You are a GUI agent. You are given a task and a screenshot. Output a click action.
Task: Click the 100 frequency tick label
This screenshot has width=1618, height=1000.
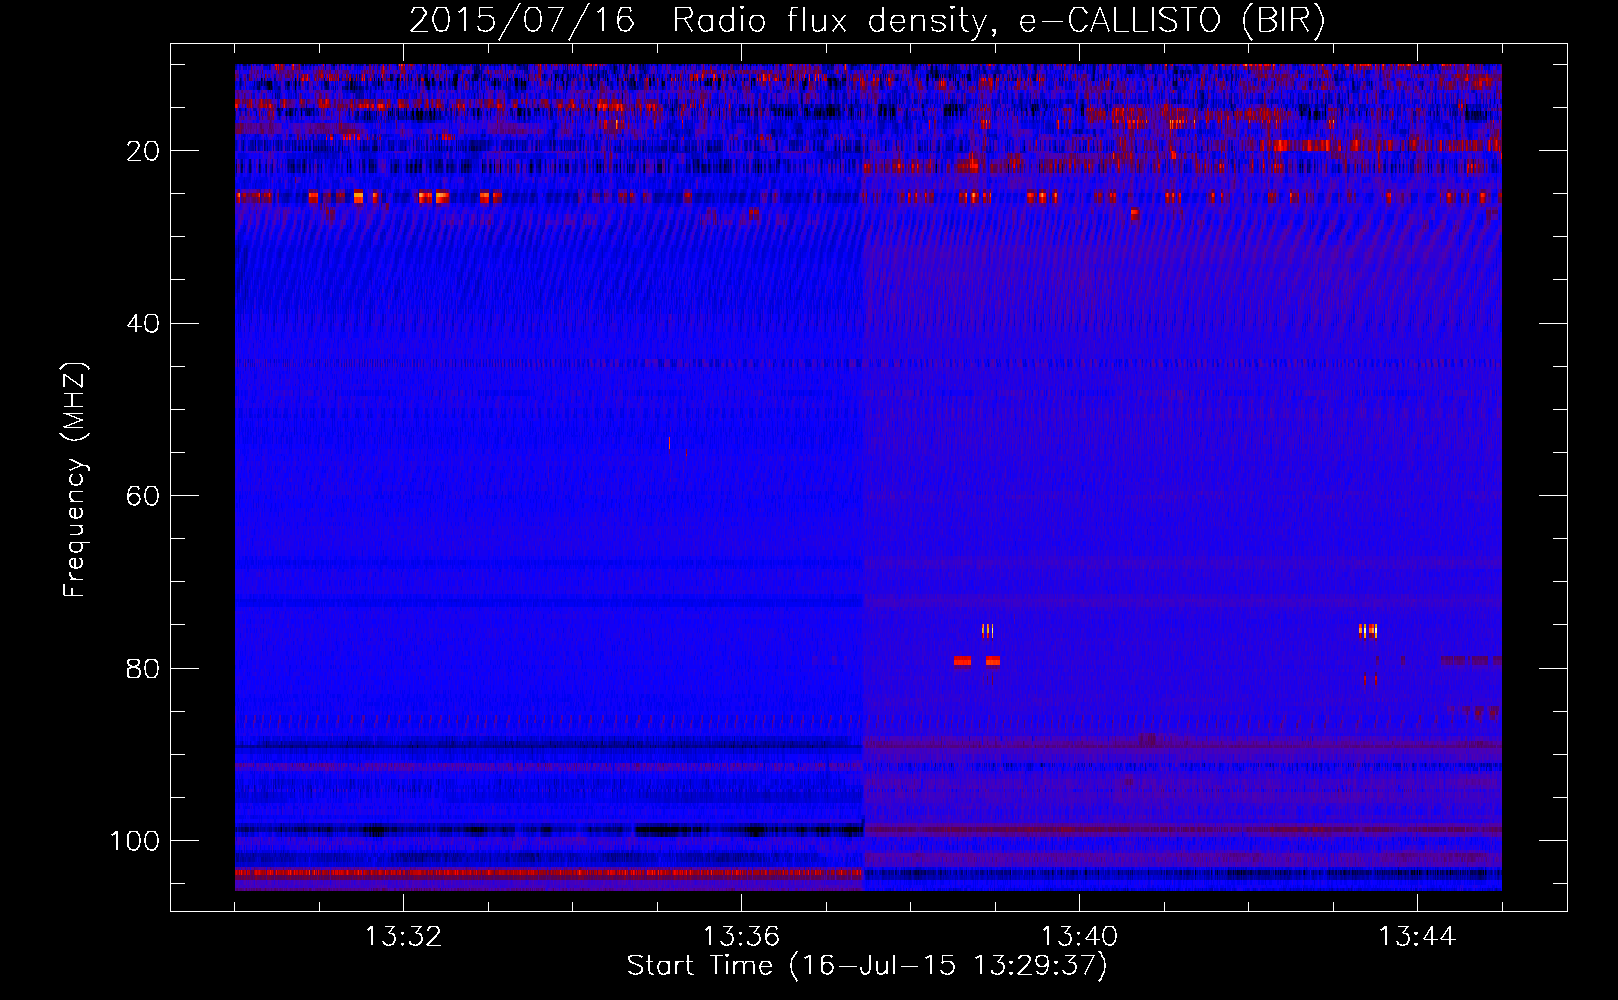[x=135, y=841]
